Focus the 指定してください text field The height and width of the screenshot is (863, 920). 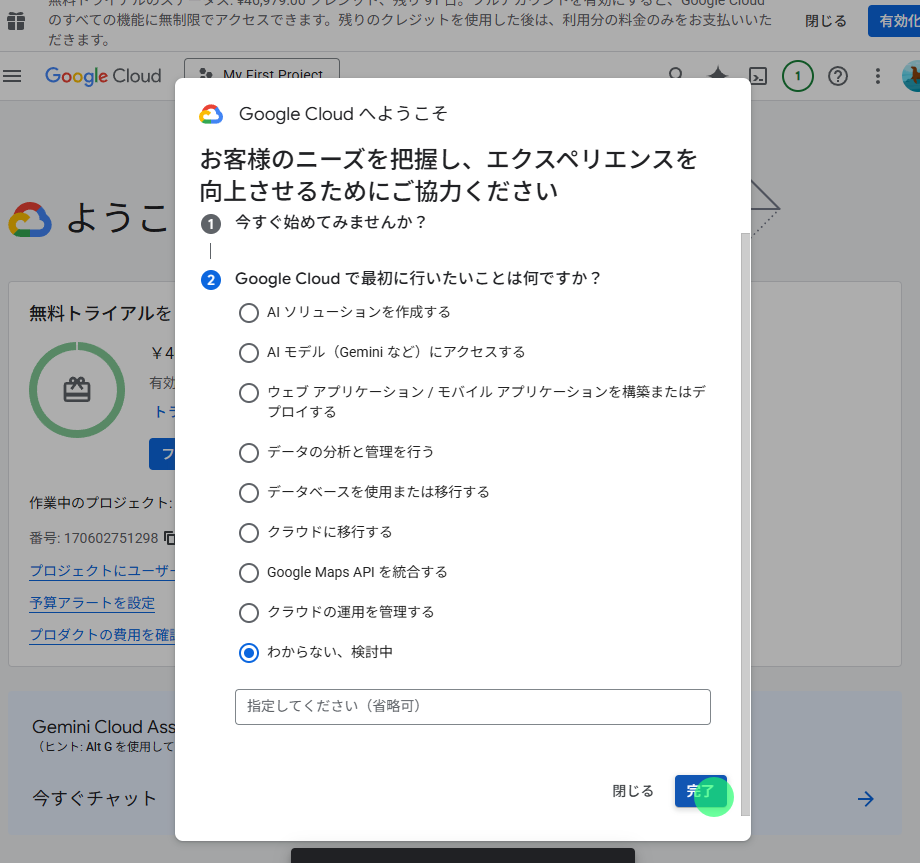472,706
